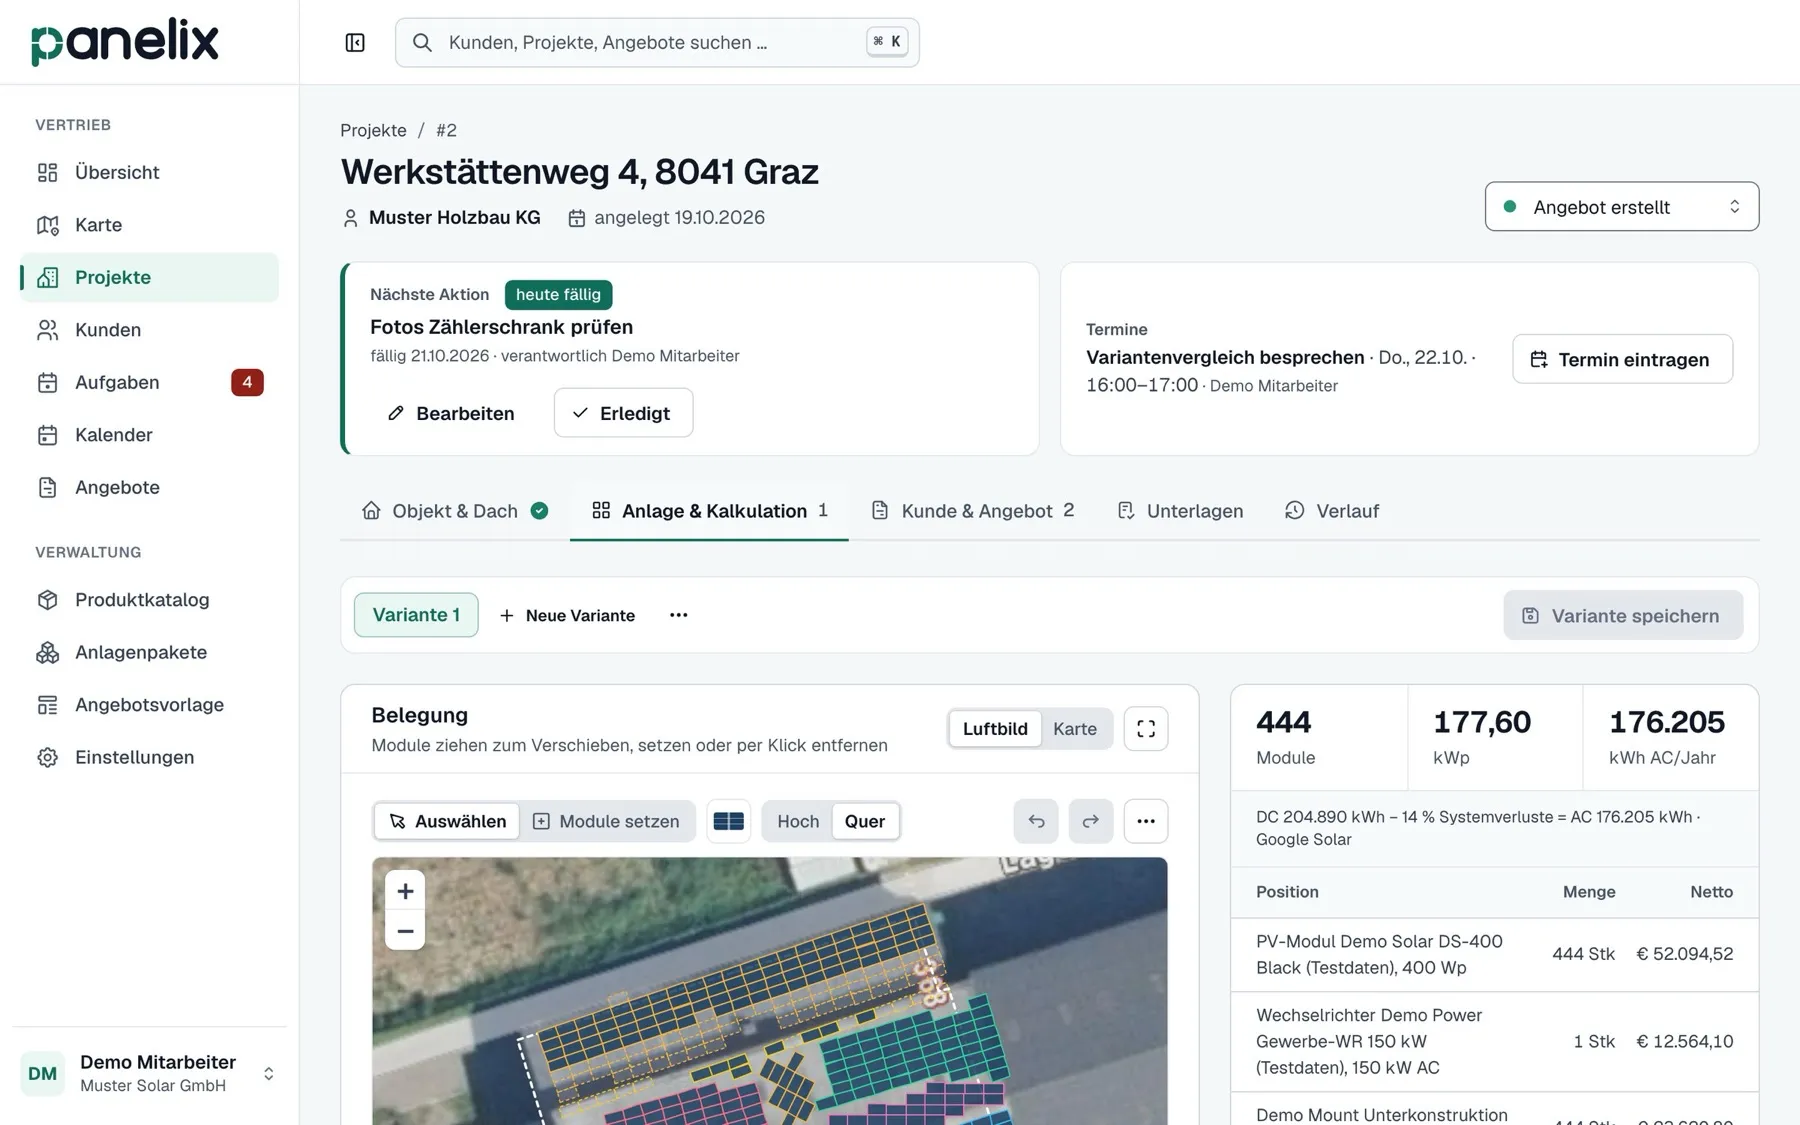Undo the last module placement
This screenshot has height=1125, width=1800.
1036,821
